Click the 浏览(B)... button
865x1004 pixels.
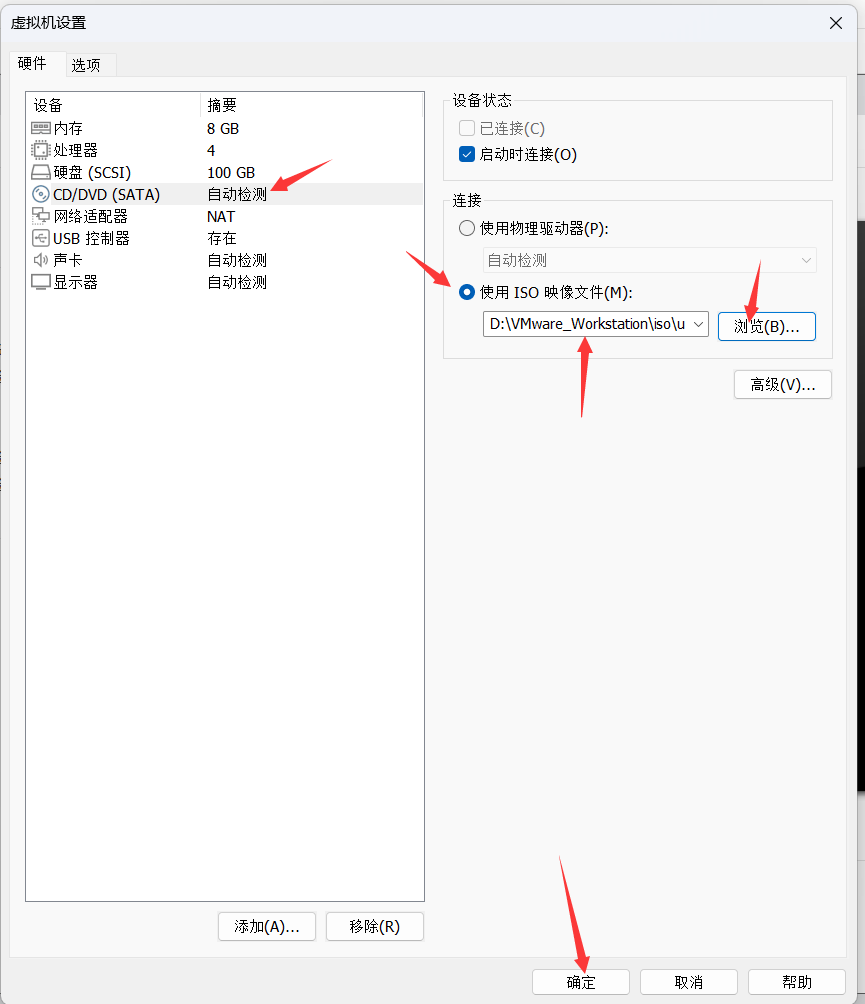766,327
